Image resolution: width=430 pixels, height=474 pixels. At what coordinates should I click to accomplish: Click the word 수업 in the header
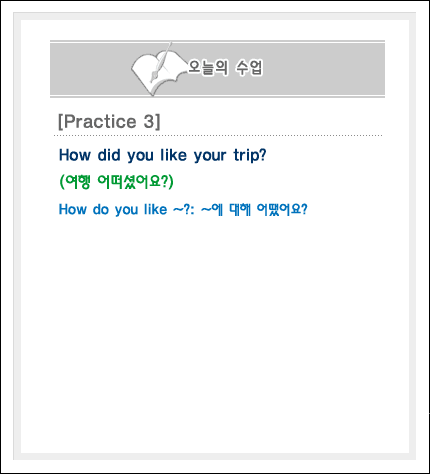click(249, 68)
